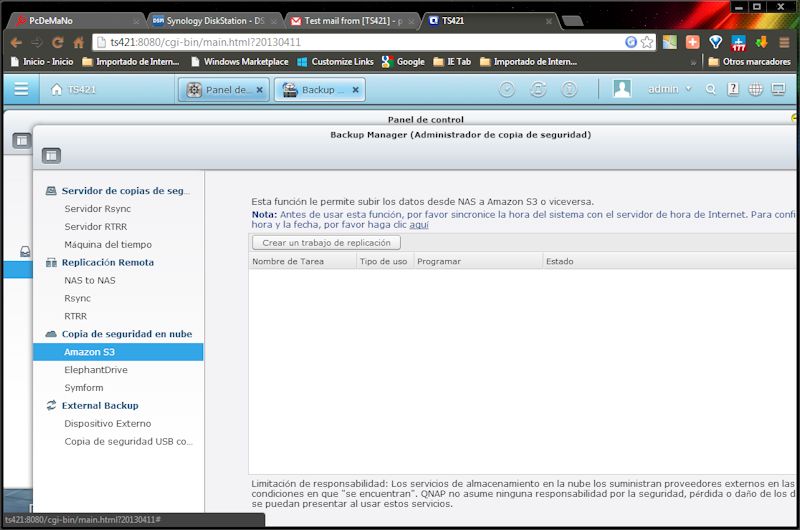800x530 pixels.
Task: Switch to PcDeMaNo browser tab
Action: pos(77,21)
